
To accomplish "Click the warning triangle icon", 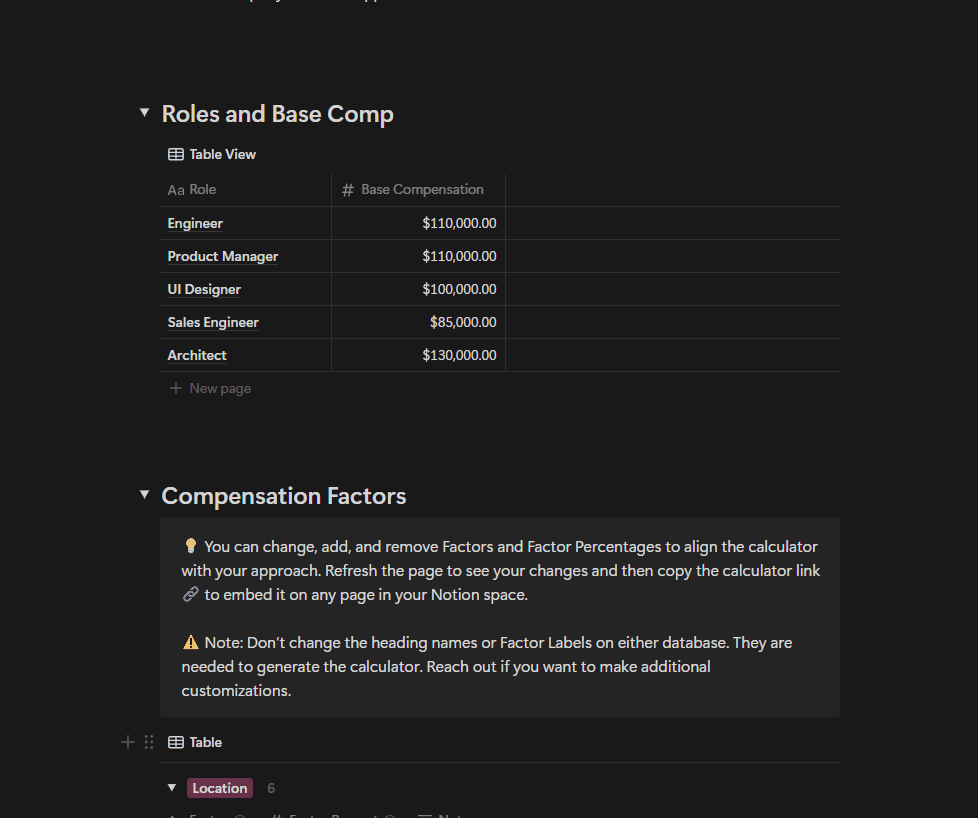I will pos(190,642).
